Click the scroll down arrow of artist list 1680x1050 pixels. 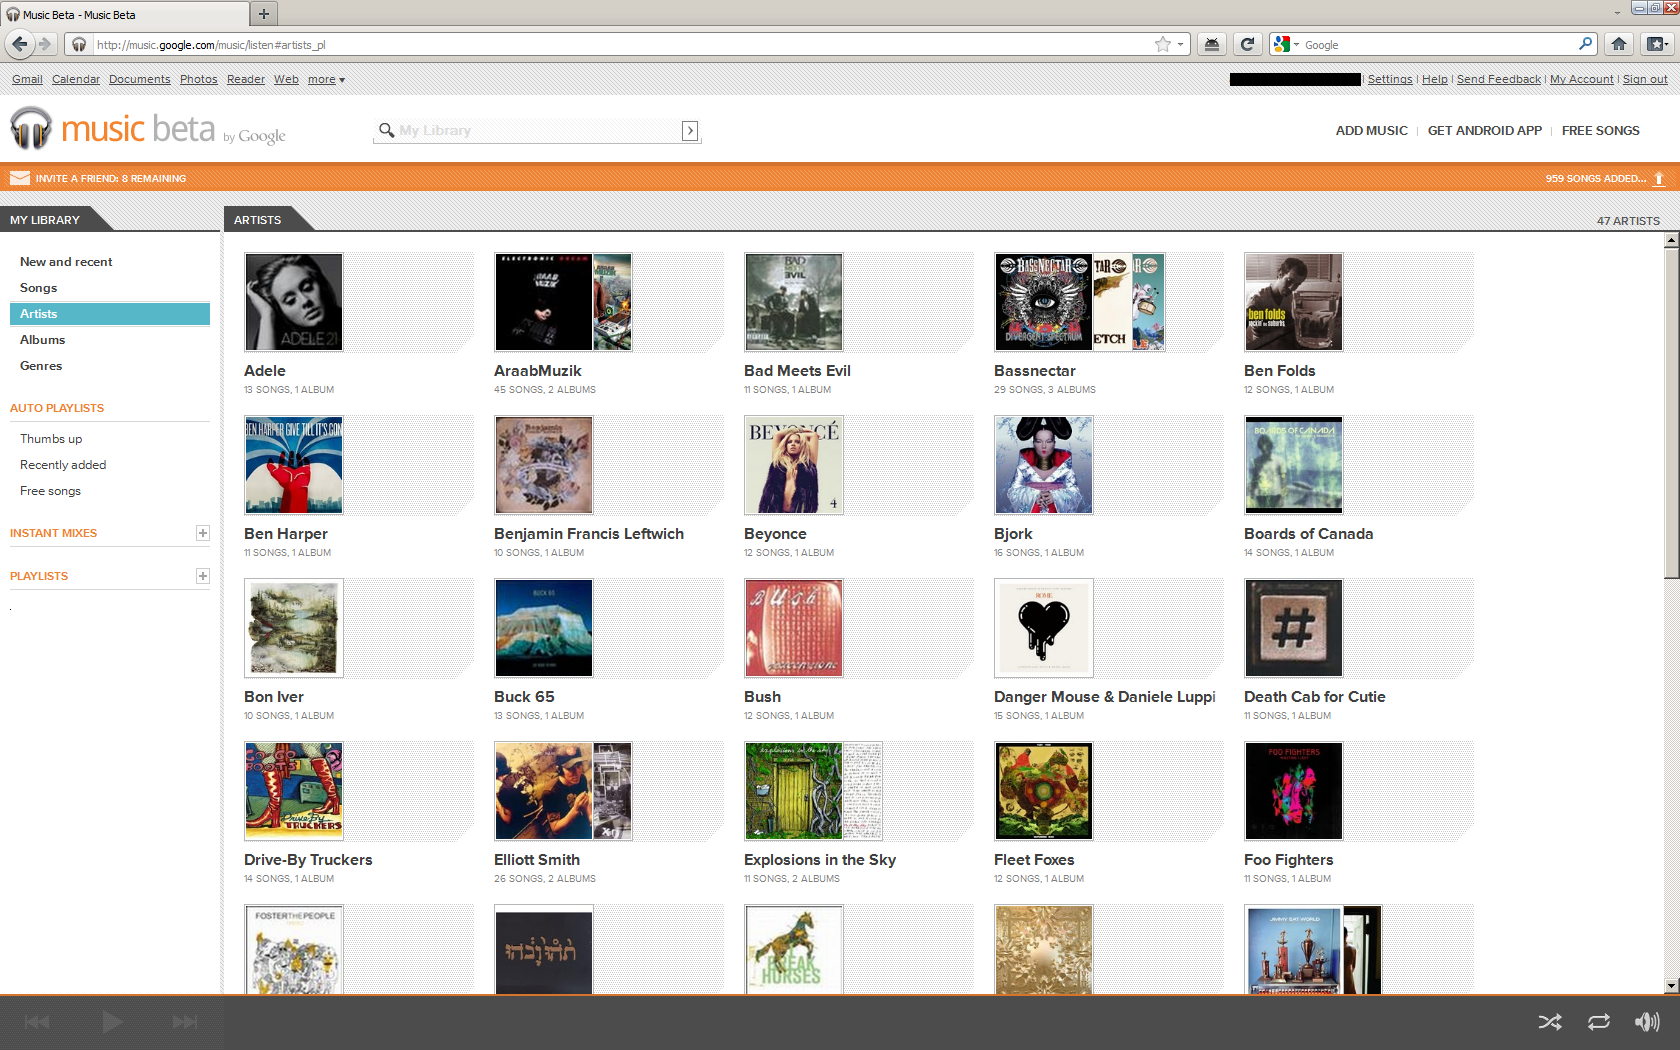coord(1671,986)
